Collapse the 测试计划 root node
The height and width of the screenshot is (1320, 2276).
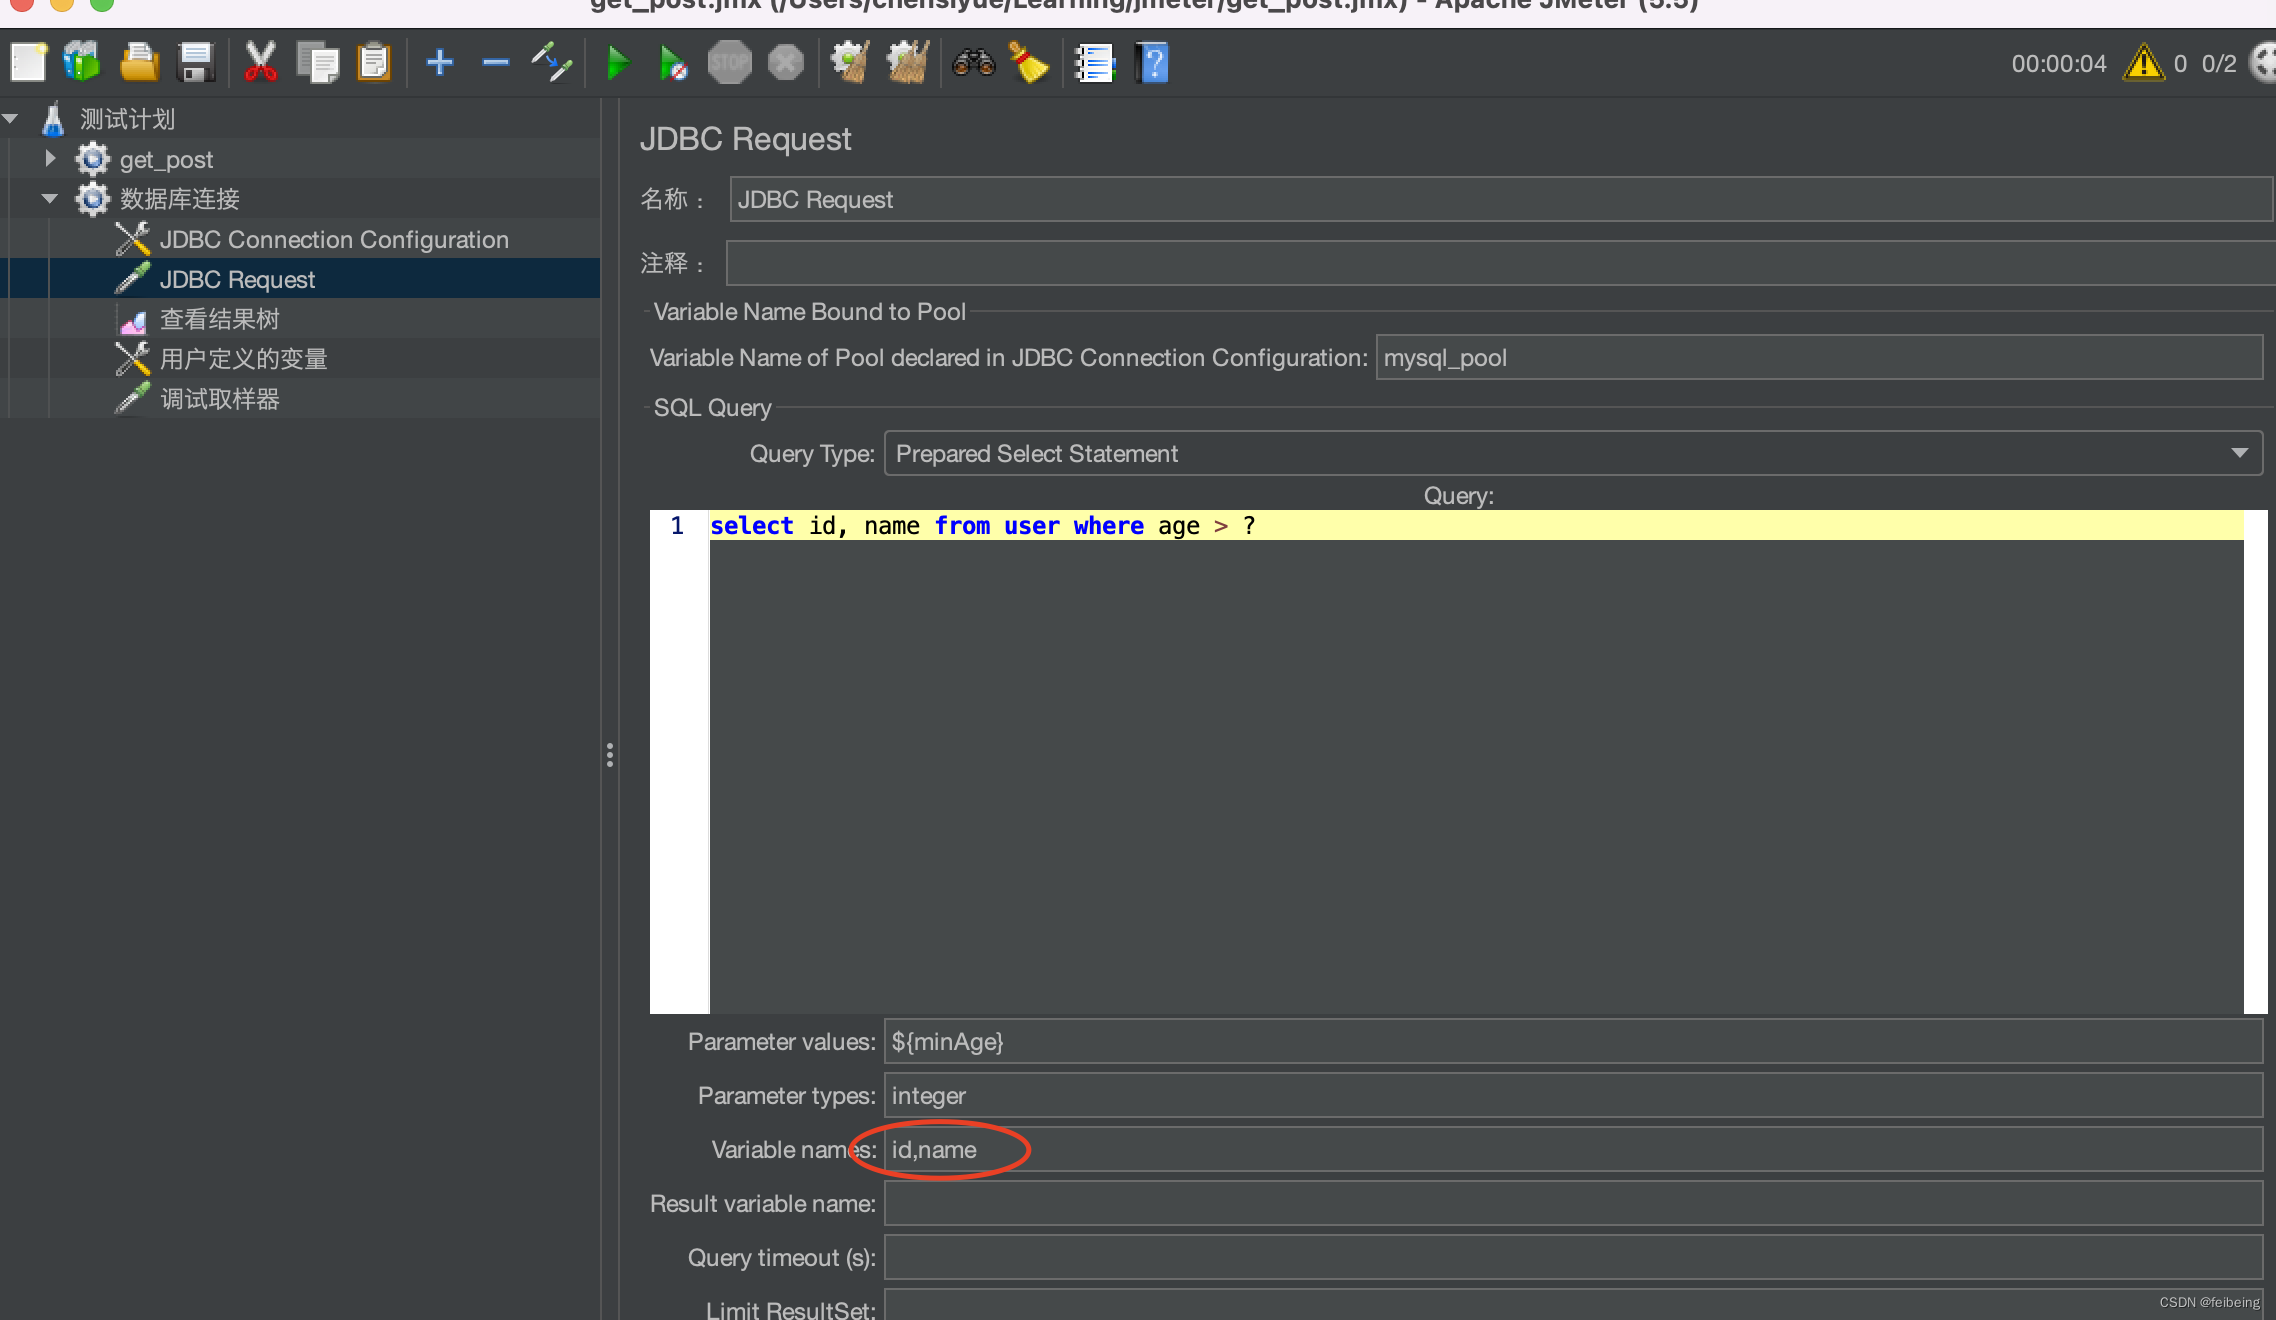click(x=11, y=119)
